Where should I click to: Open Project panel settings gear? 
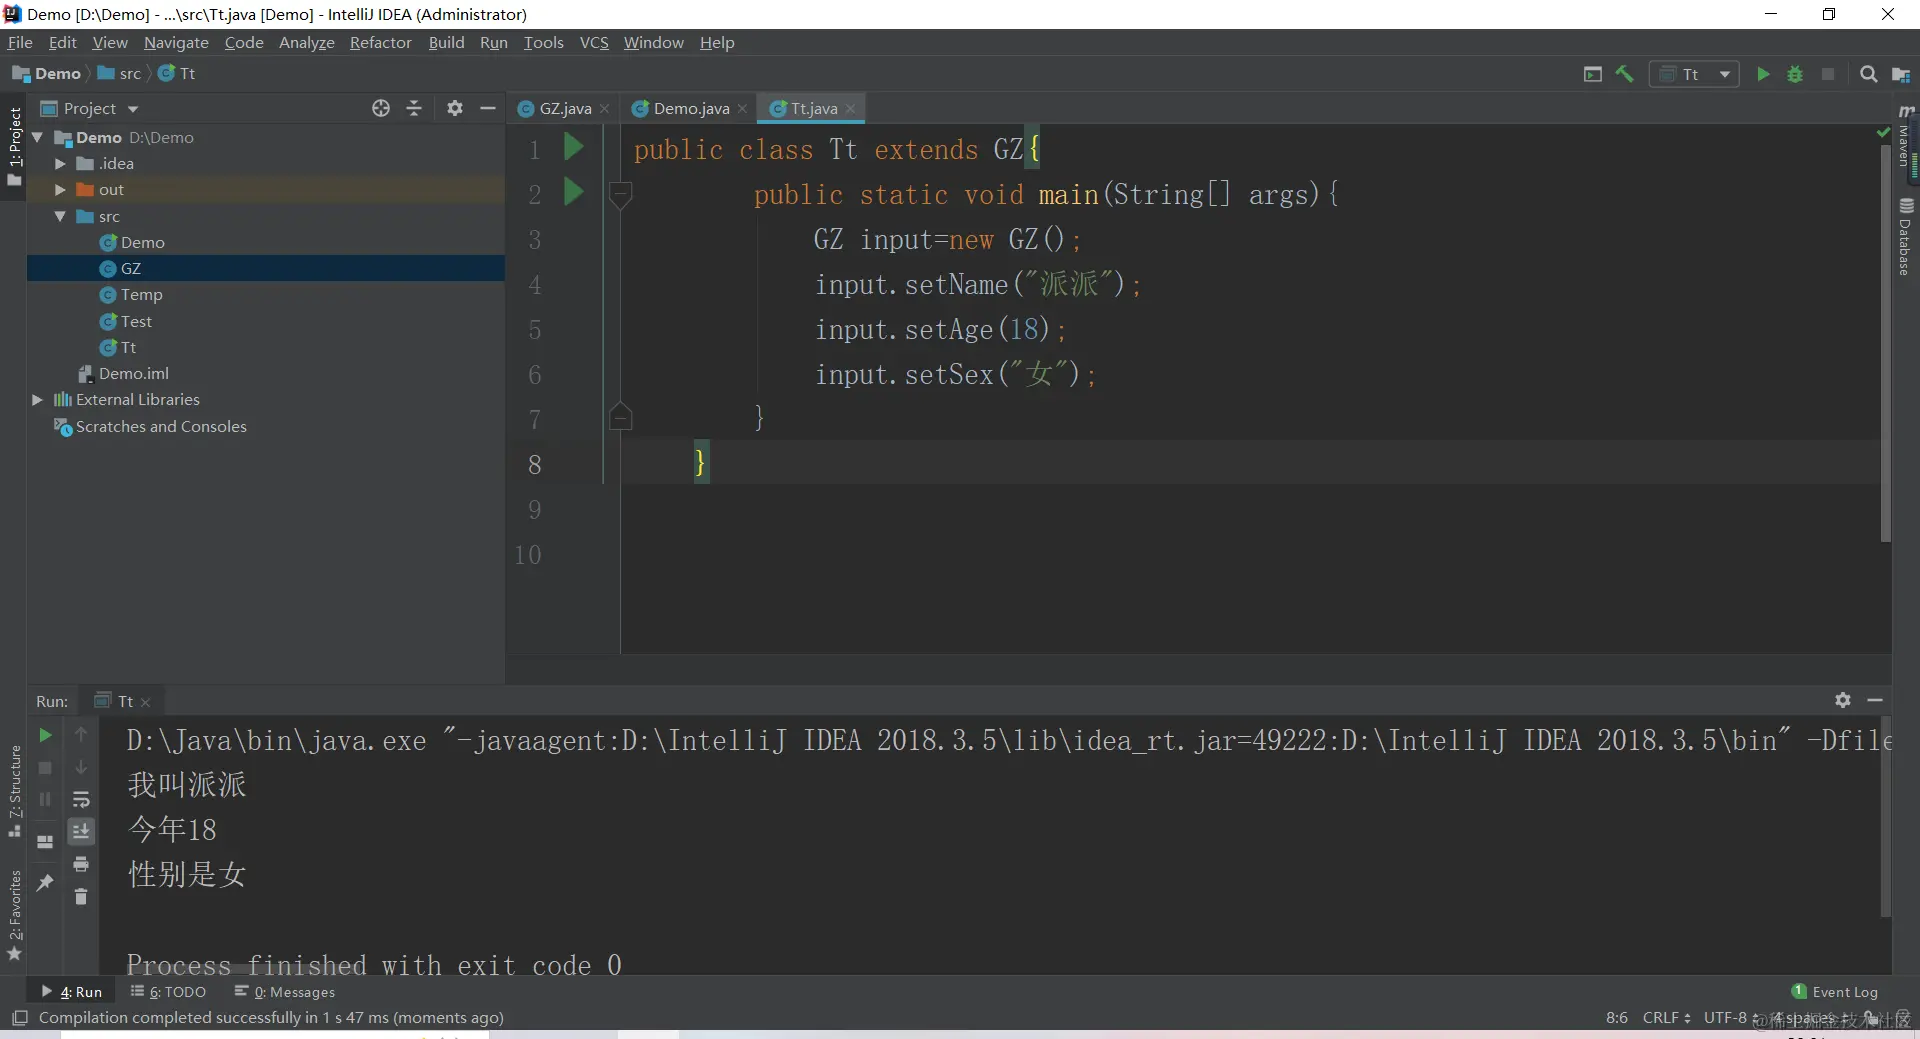455,108
